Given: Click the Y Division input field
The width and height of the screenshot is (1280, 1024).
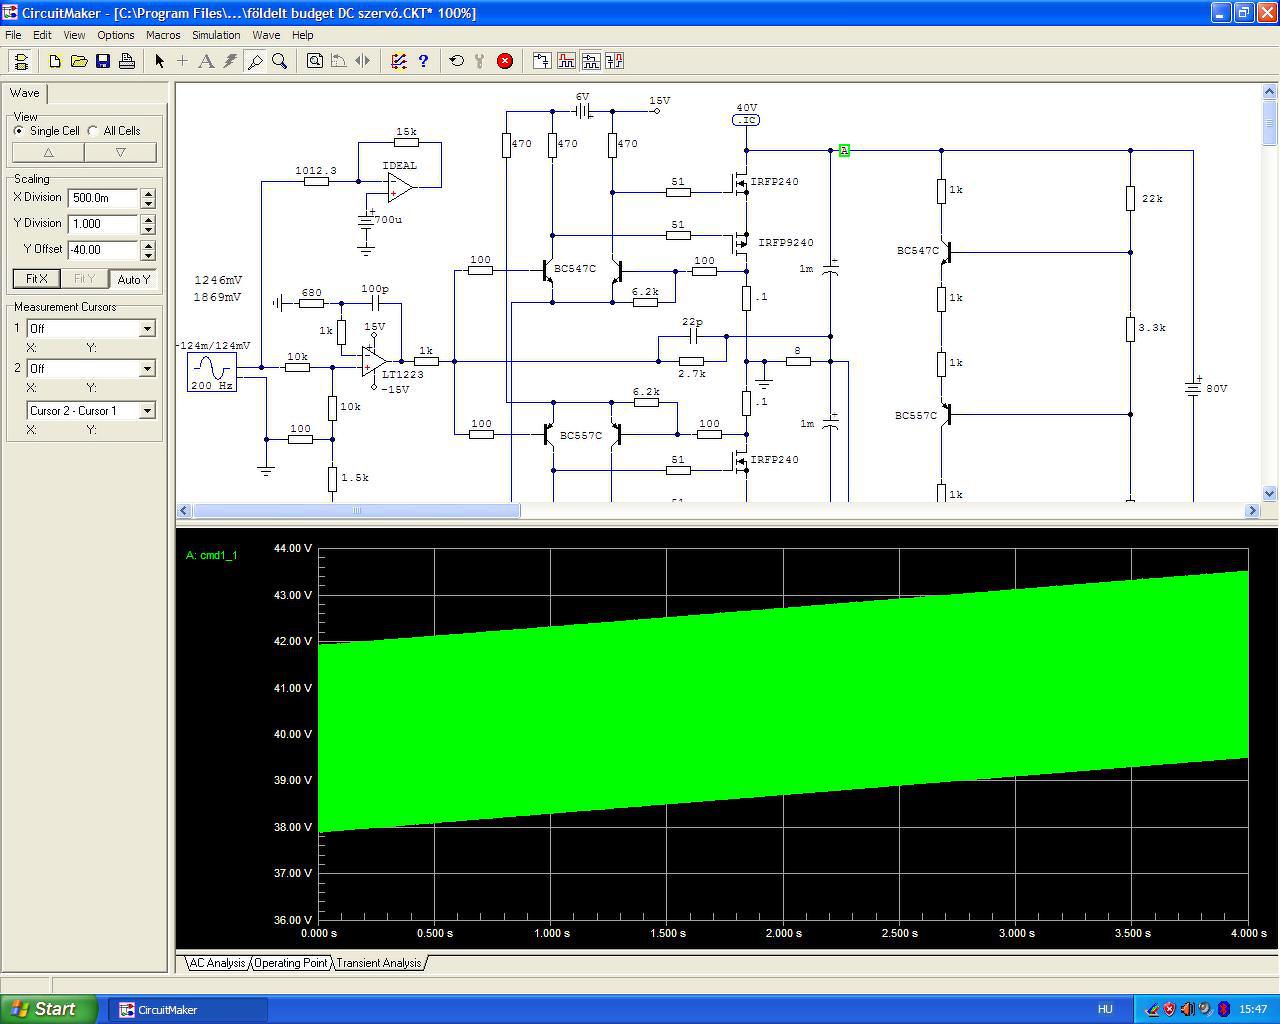Looking at the screenshot, I should coord(104,224).
